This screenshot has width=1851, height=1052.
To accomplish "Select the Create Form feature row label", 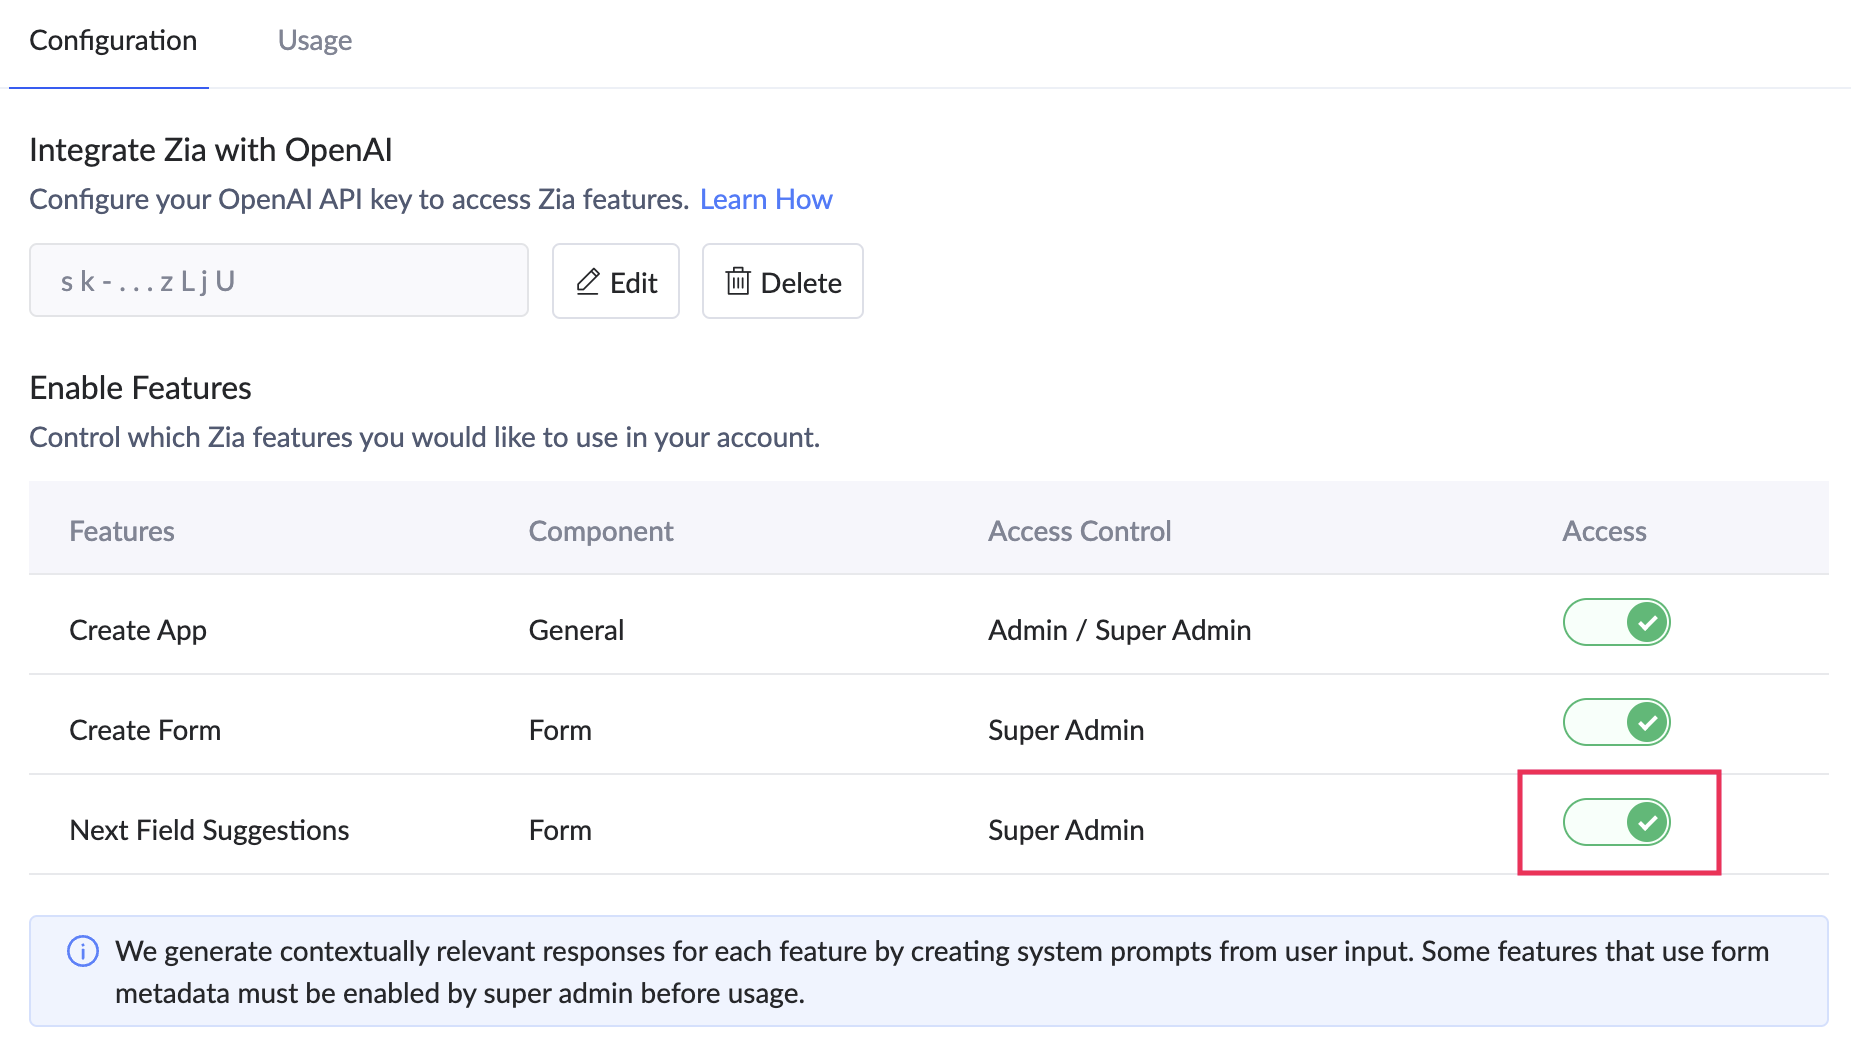I will (x=145, y=730).
